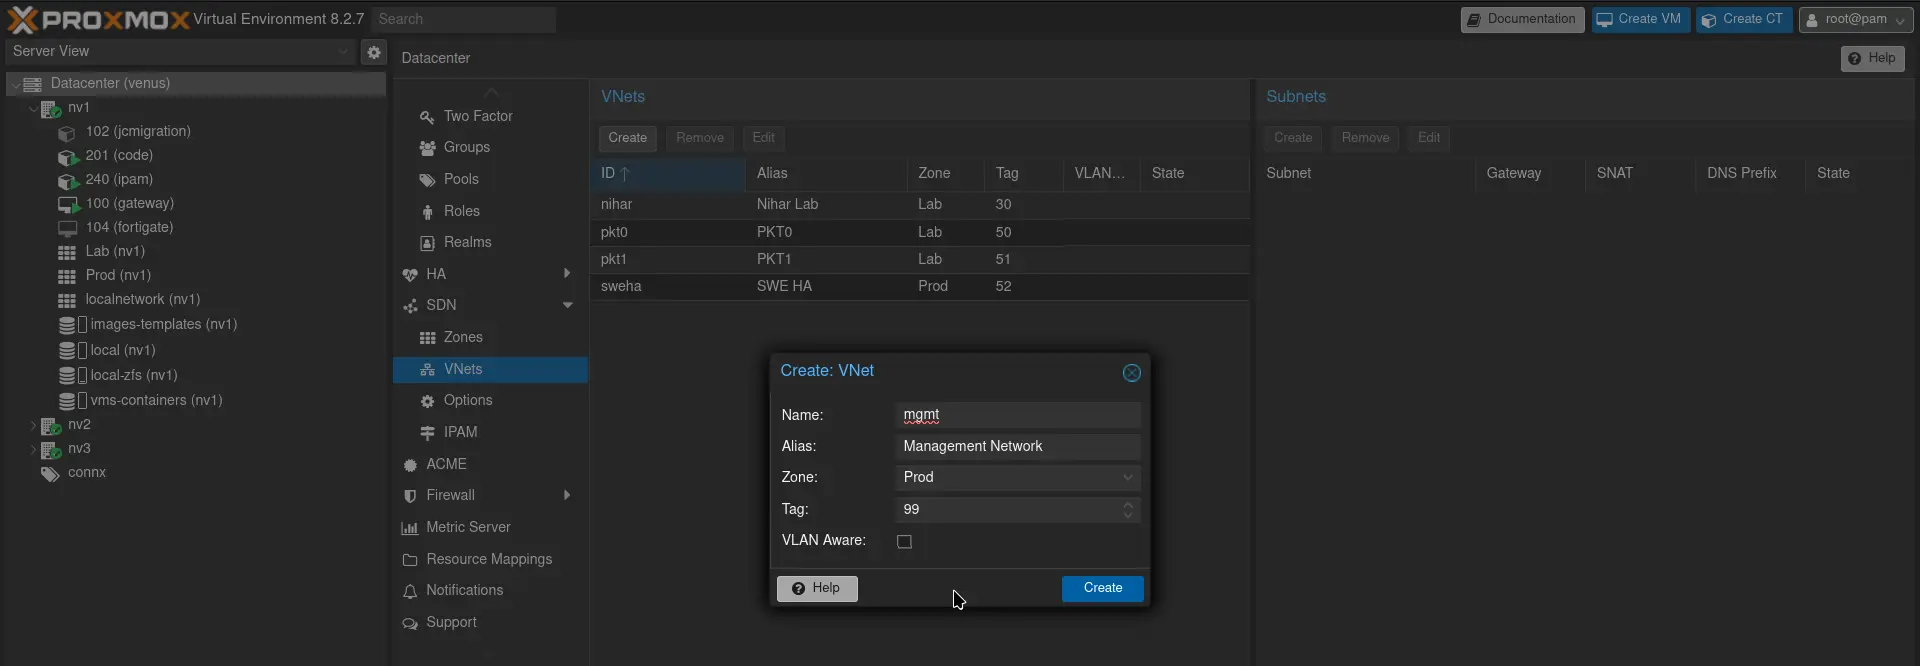Select the pkt0 VNet row

(920, 232)
